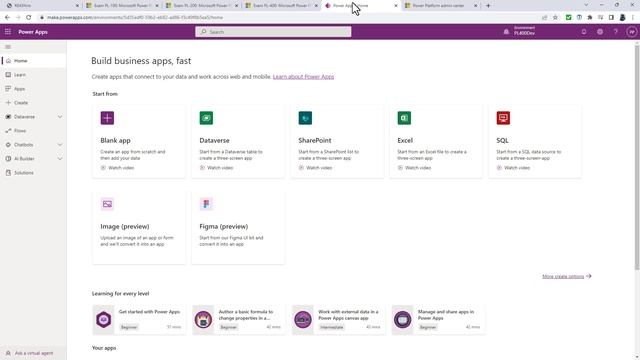The height and width of the screenshot is (360, 640).
Task: Select Learn in the left navigation
Action: 33,75
